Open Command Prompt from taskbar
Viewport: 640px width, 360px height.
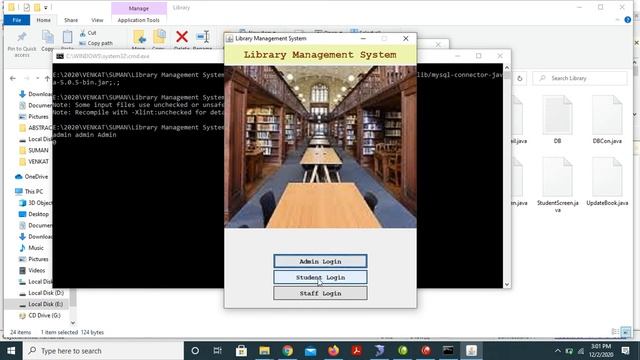448,351
